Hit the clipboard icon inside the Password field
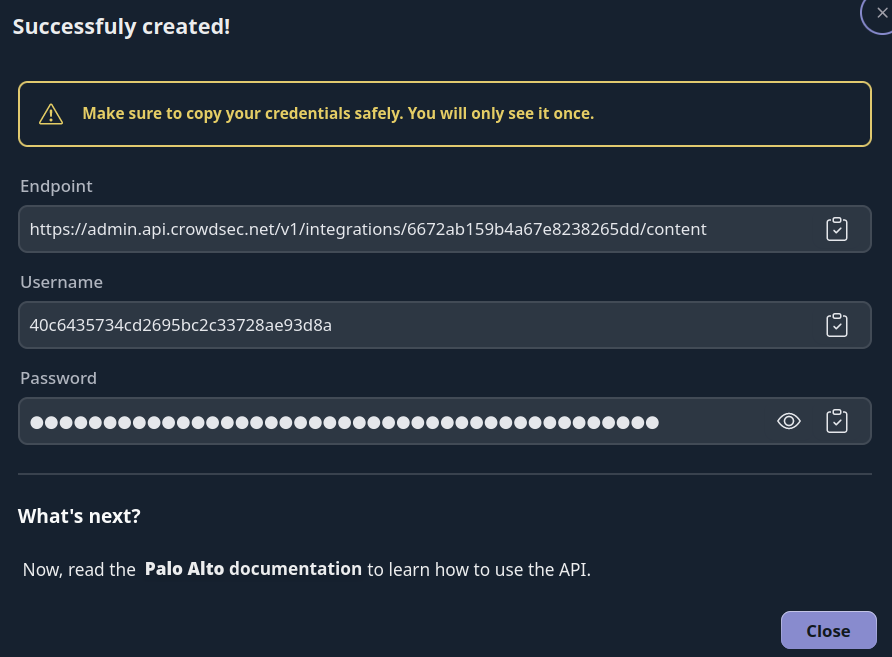The image size is (892, 657). point(837,421)
